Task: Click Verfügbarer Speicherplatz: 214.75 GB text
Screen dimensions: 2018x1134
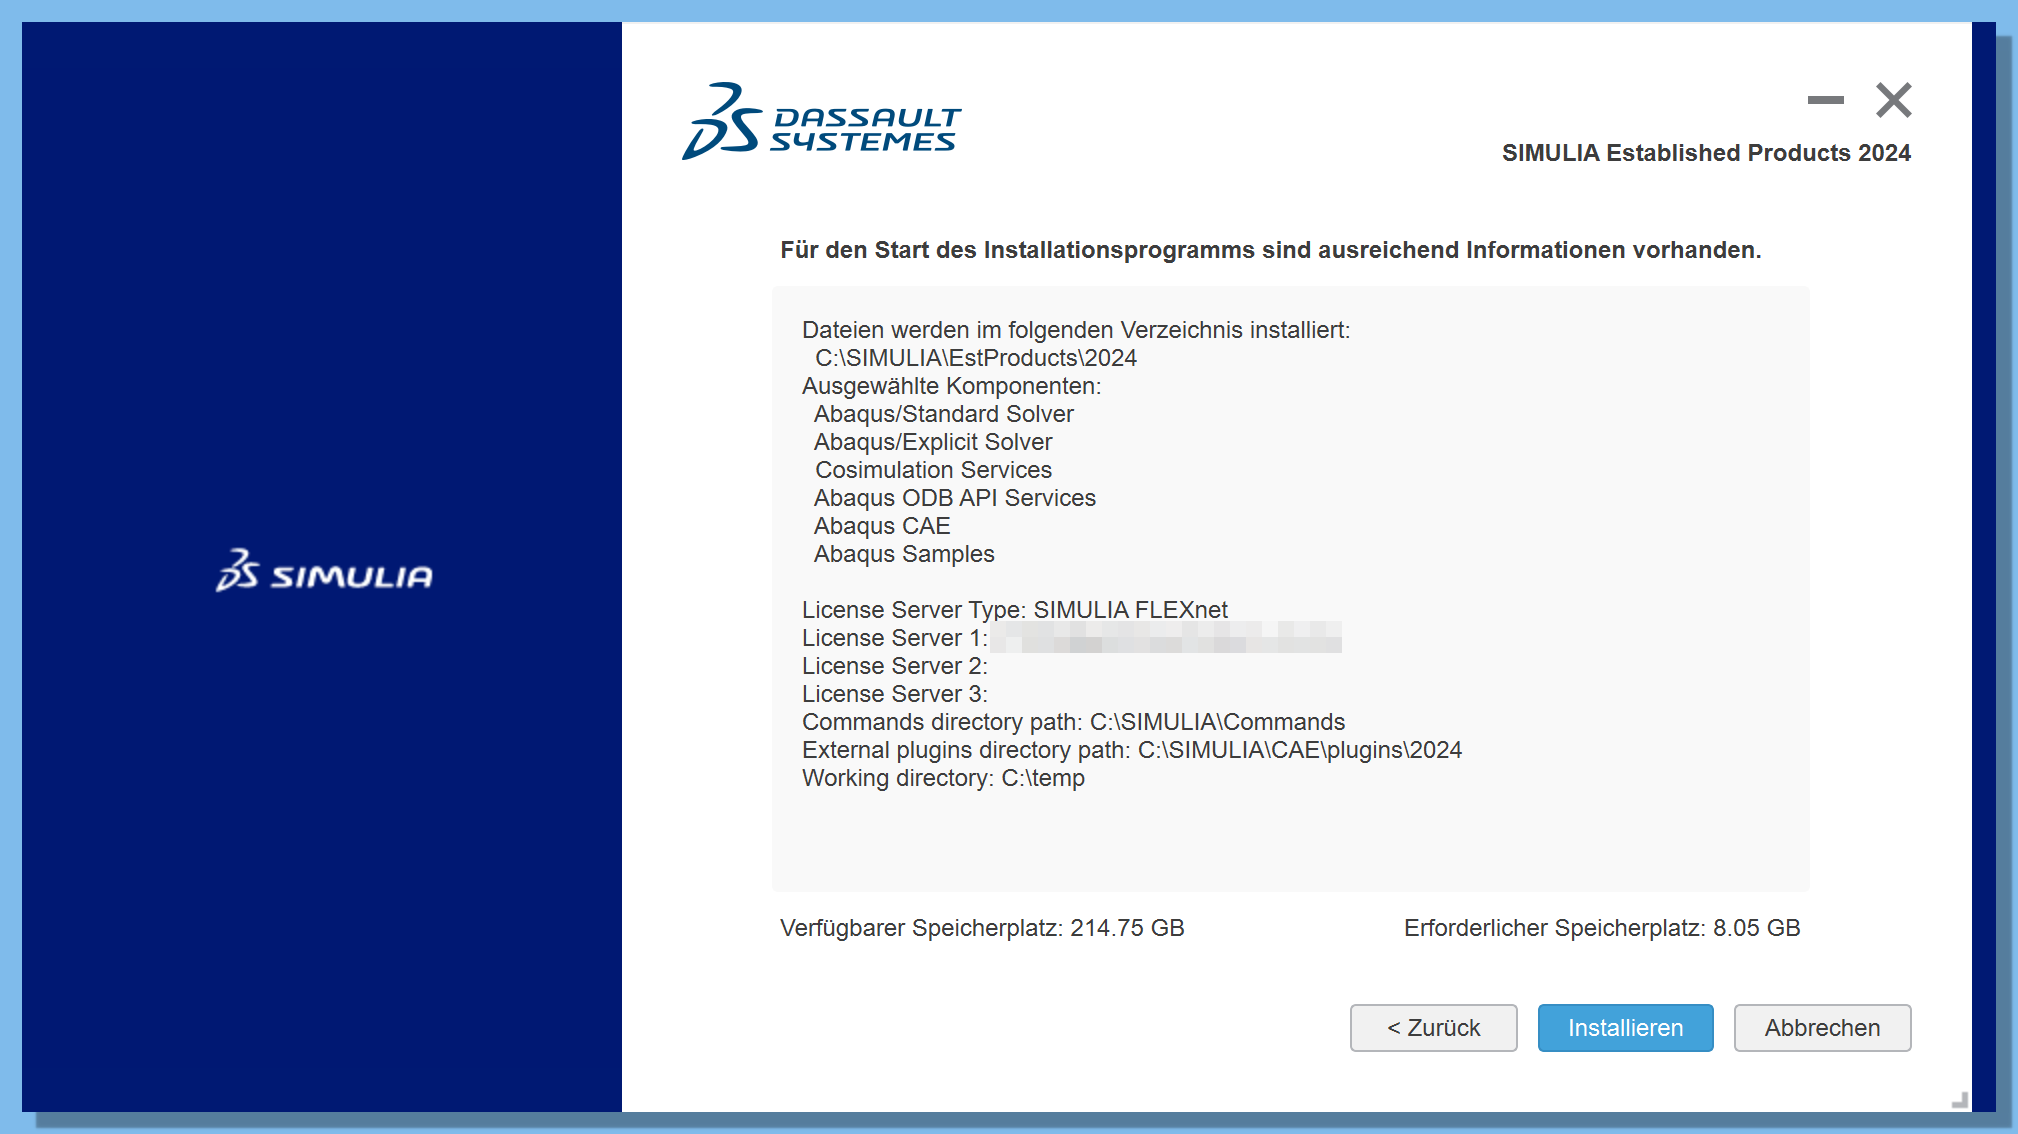Action: coord(982,928)
